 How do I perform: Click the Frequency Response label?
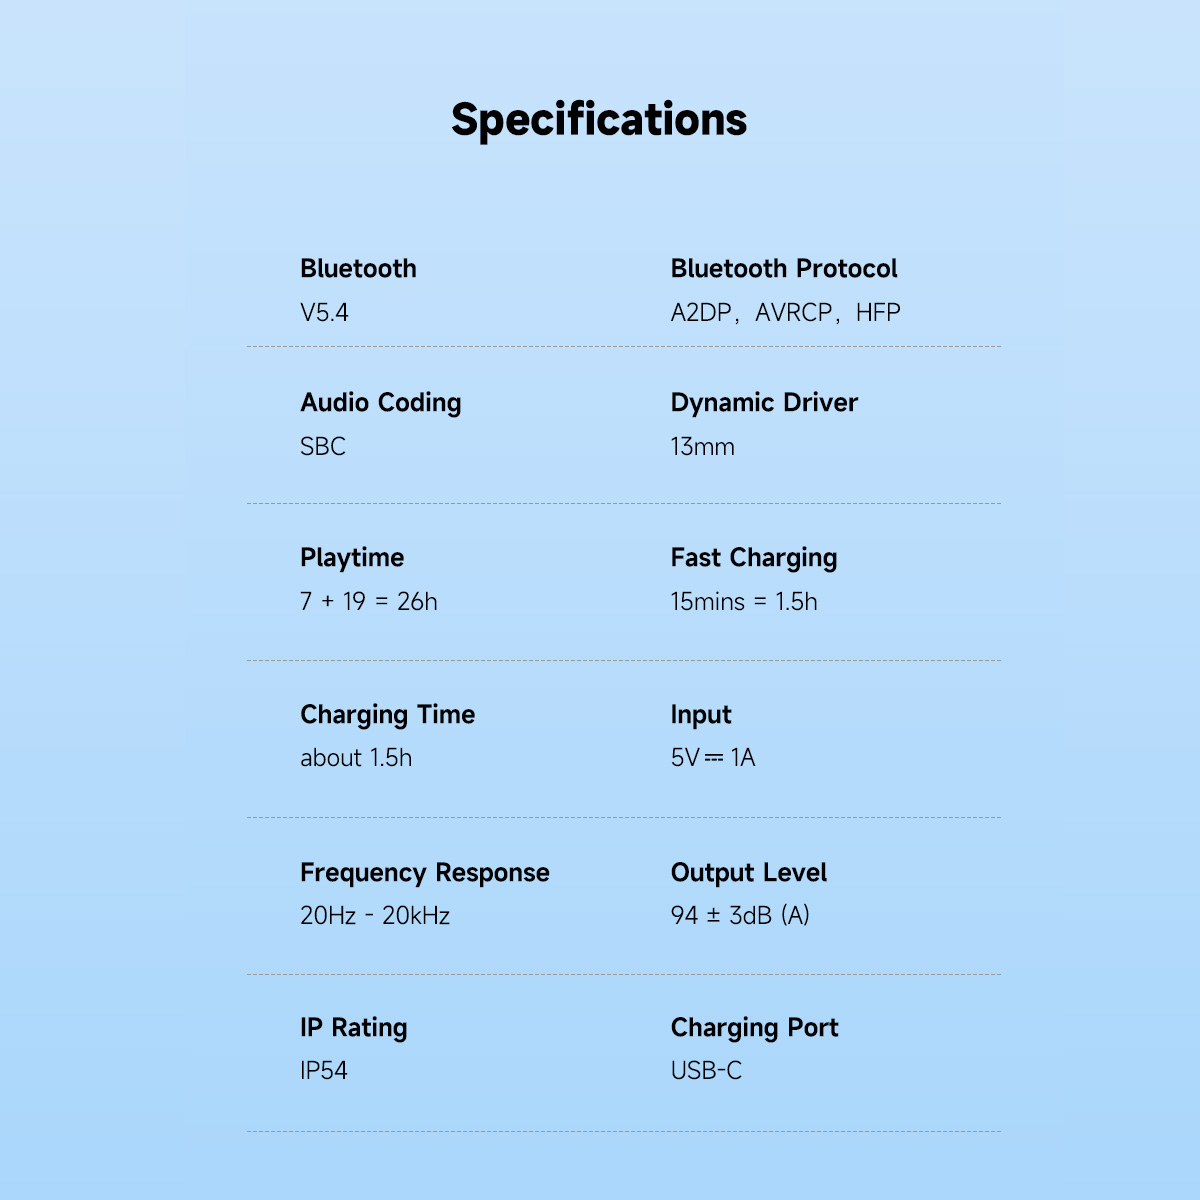tap(424, 873)
